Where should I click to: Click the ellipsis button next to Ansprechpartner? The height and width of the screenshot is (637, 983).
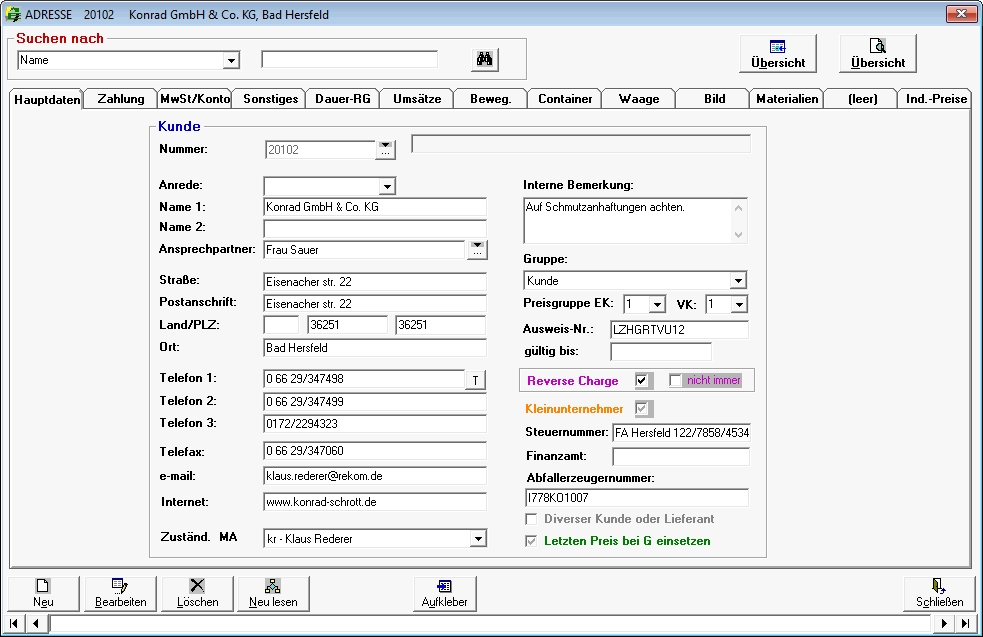478,250
